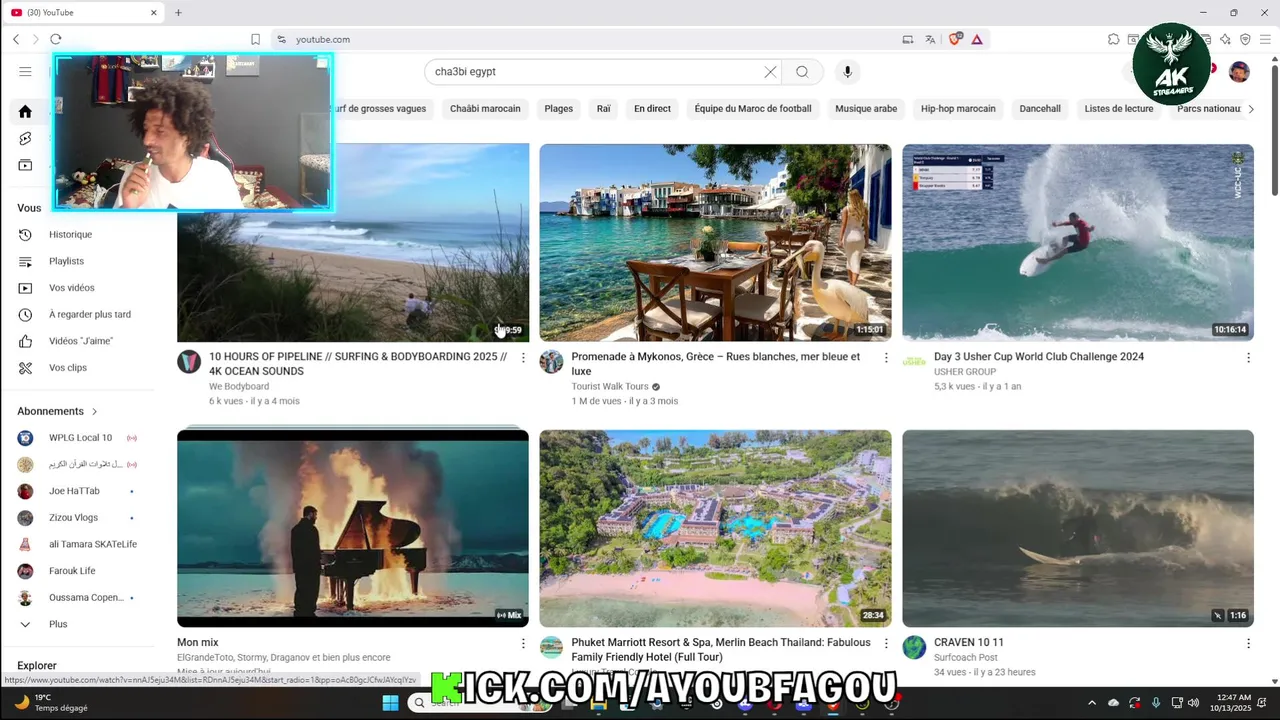The height and width of the screenshot is (720, 1280).
Task: Show hidden system tray icons
Action: (x=1091, y=702)
